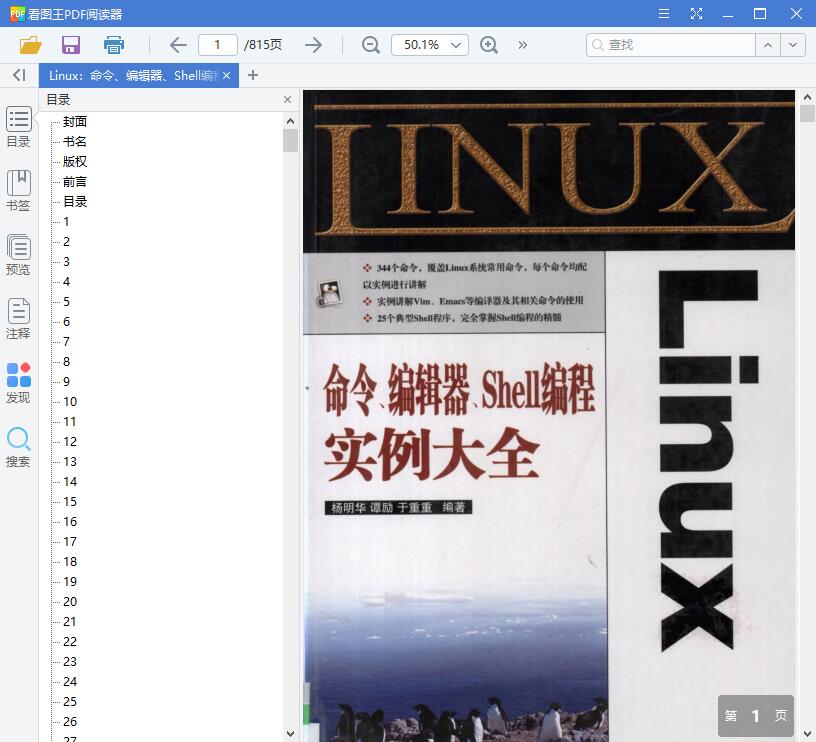Screen dimensions: 816x742
Task: Jump to outline entry 3
Action: [66, 262]
